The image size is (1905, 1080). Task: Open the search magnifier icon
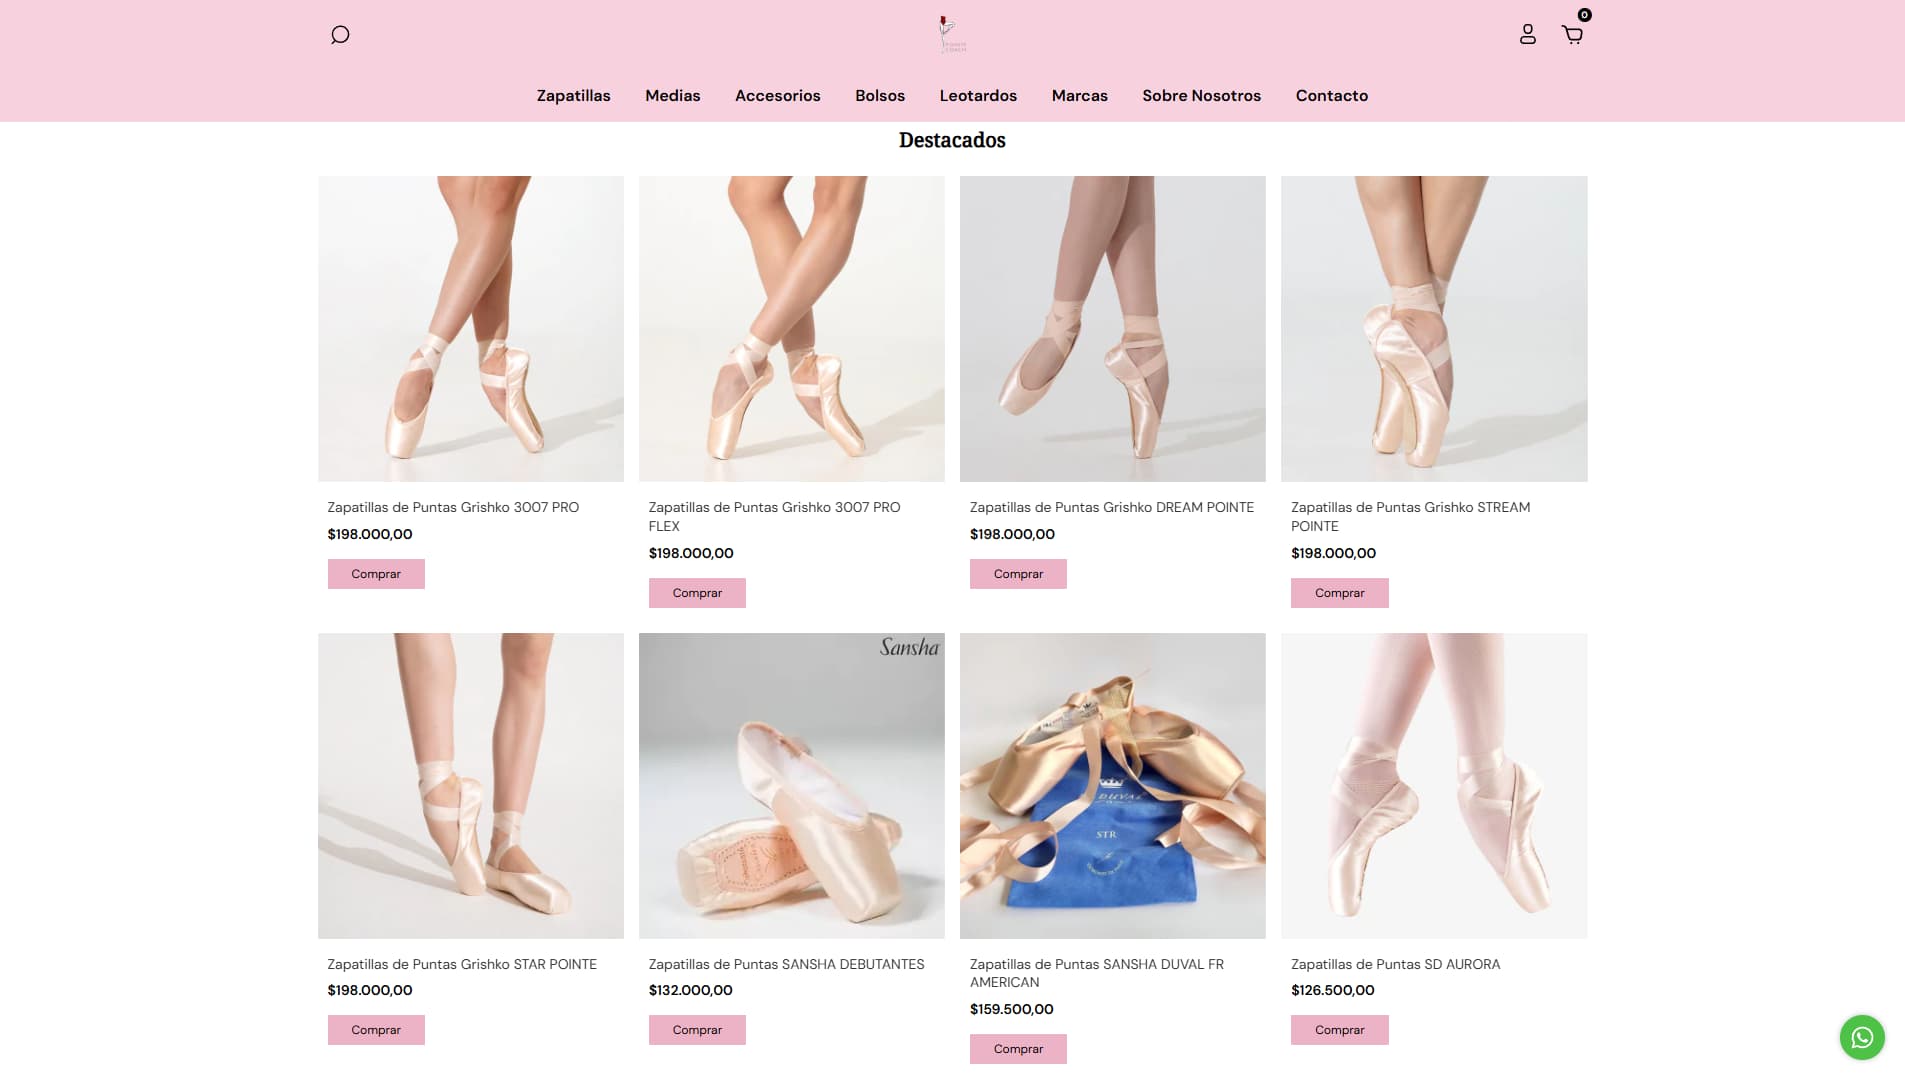[339, 35]
